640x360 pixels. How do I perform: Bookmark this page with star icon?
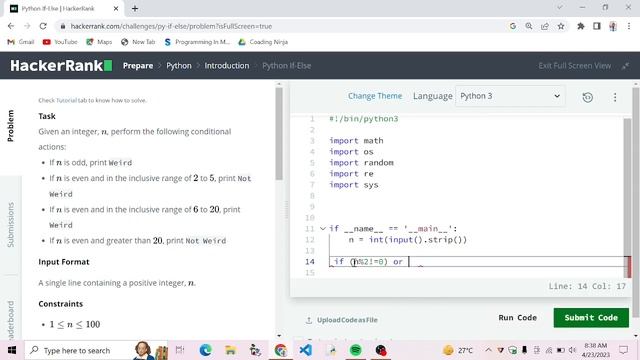561,26
